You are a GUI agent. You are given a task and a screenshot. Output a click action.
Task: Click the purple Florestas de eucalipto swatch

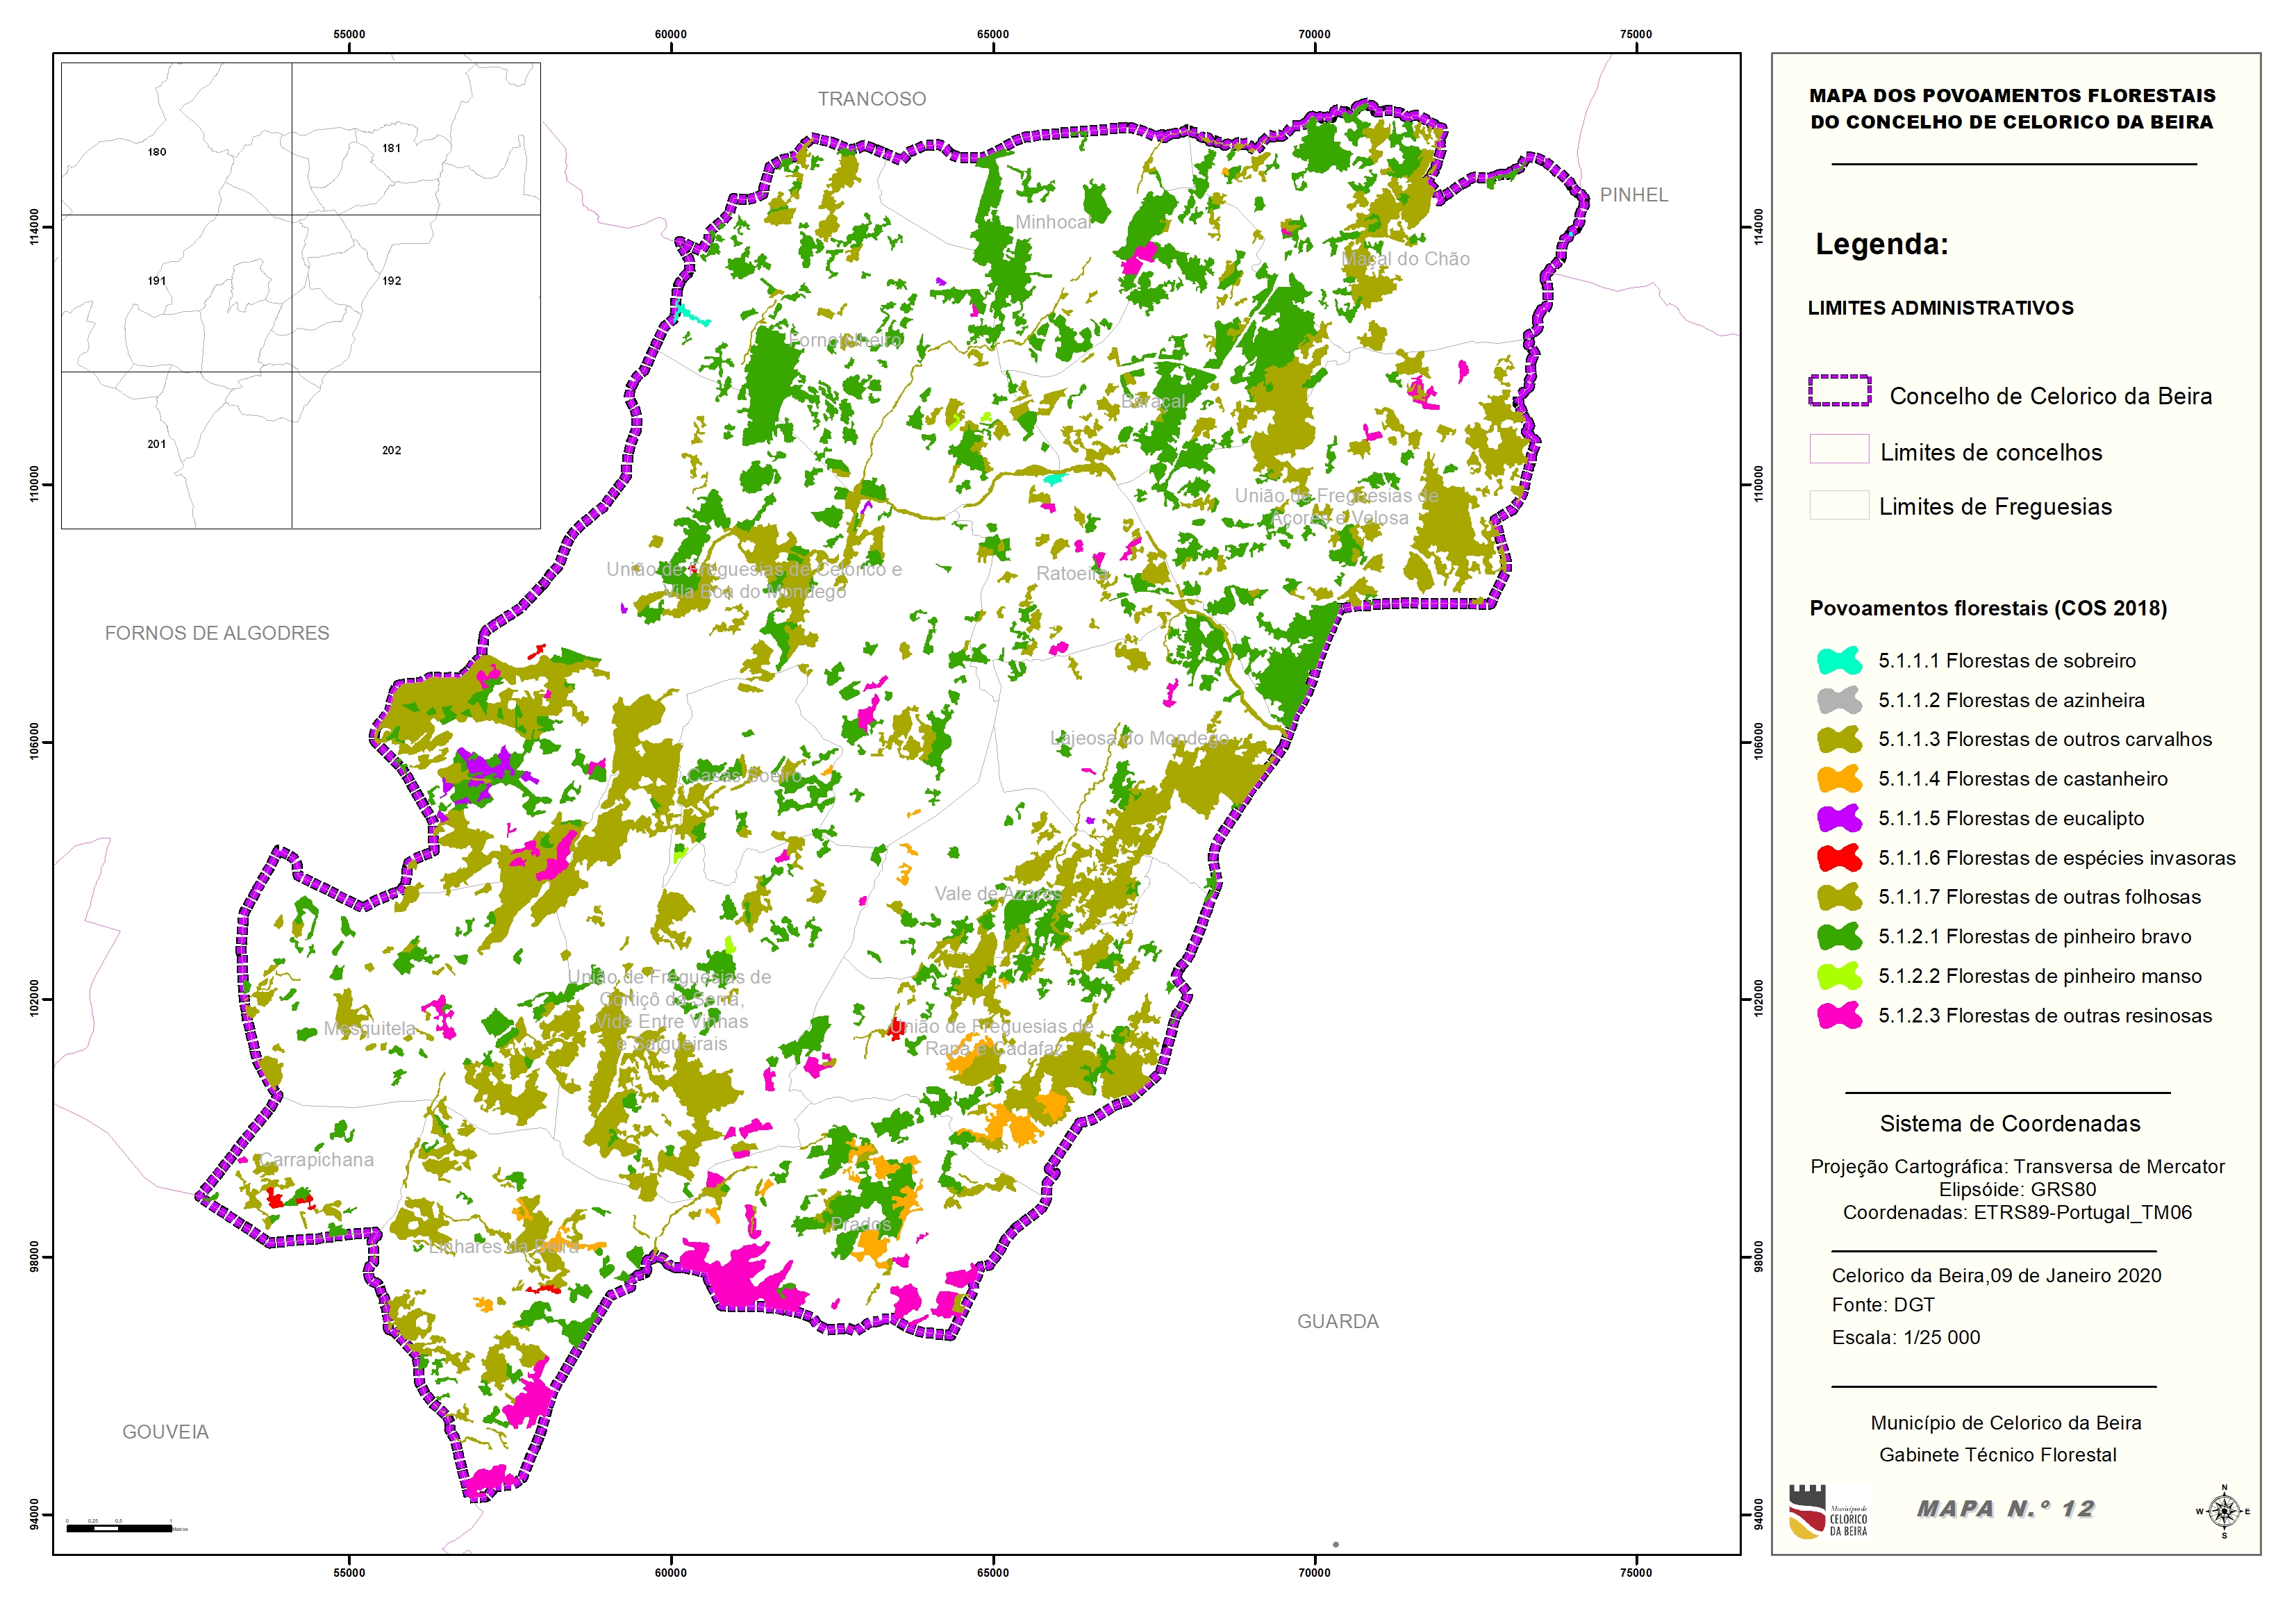click(1839, 819)
